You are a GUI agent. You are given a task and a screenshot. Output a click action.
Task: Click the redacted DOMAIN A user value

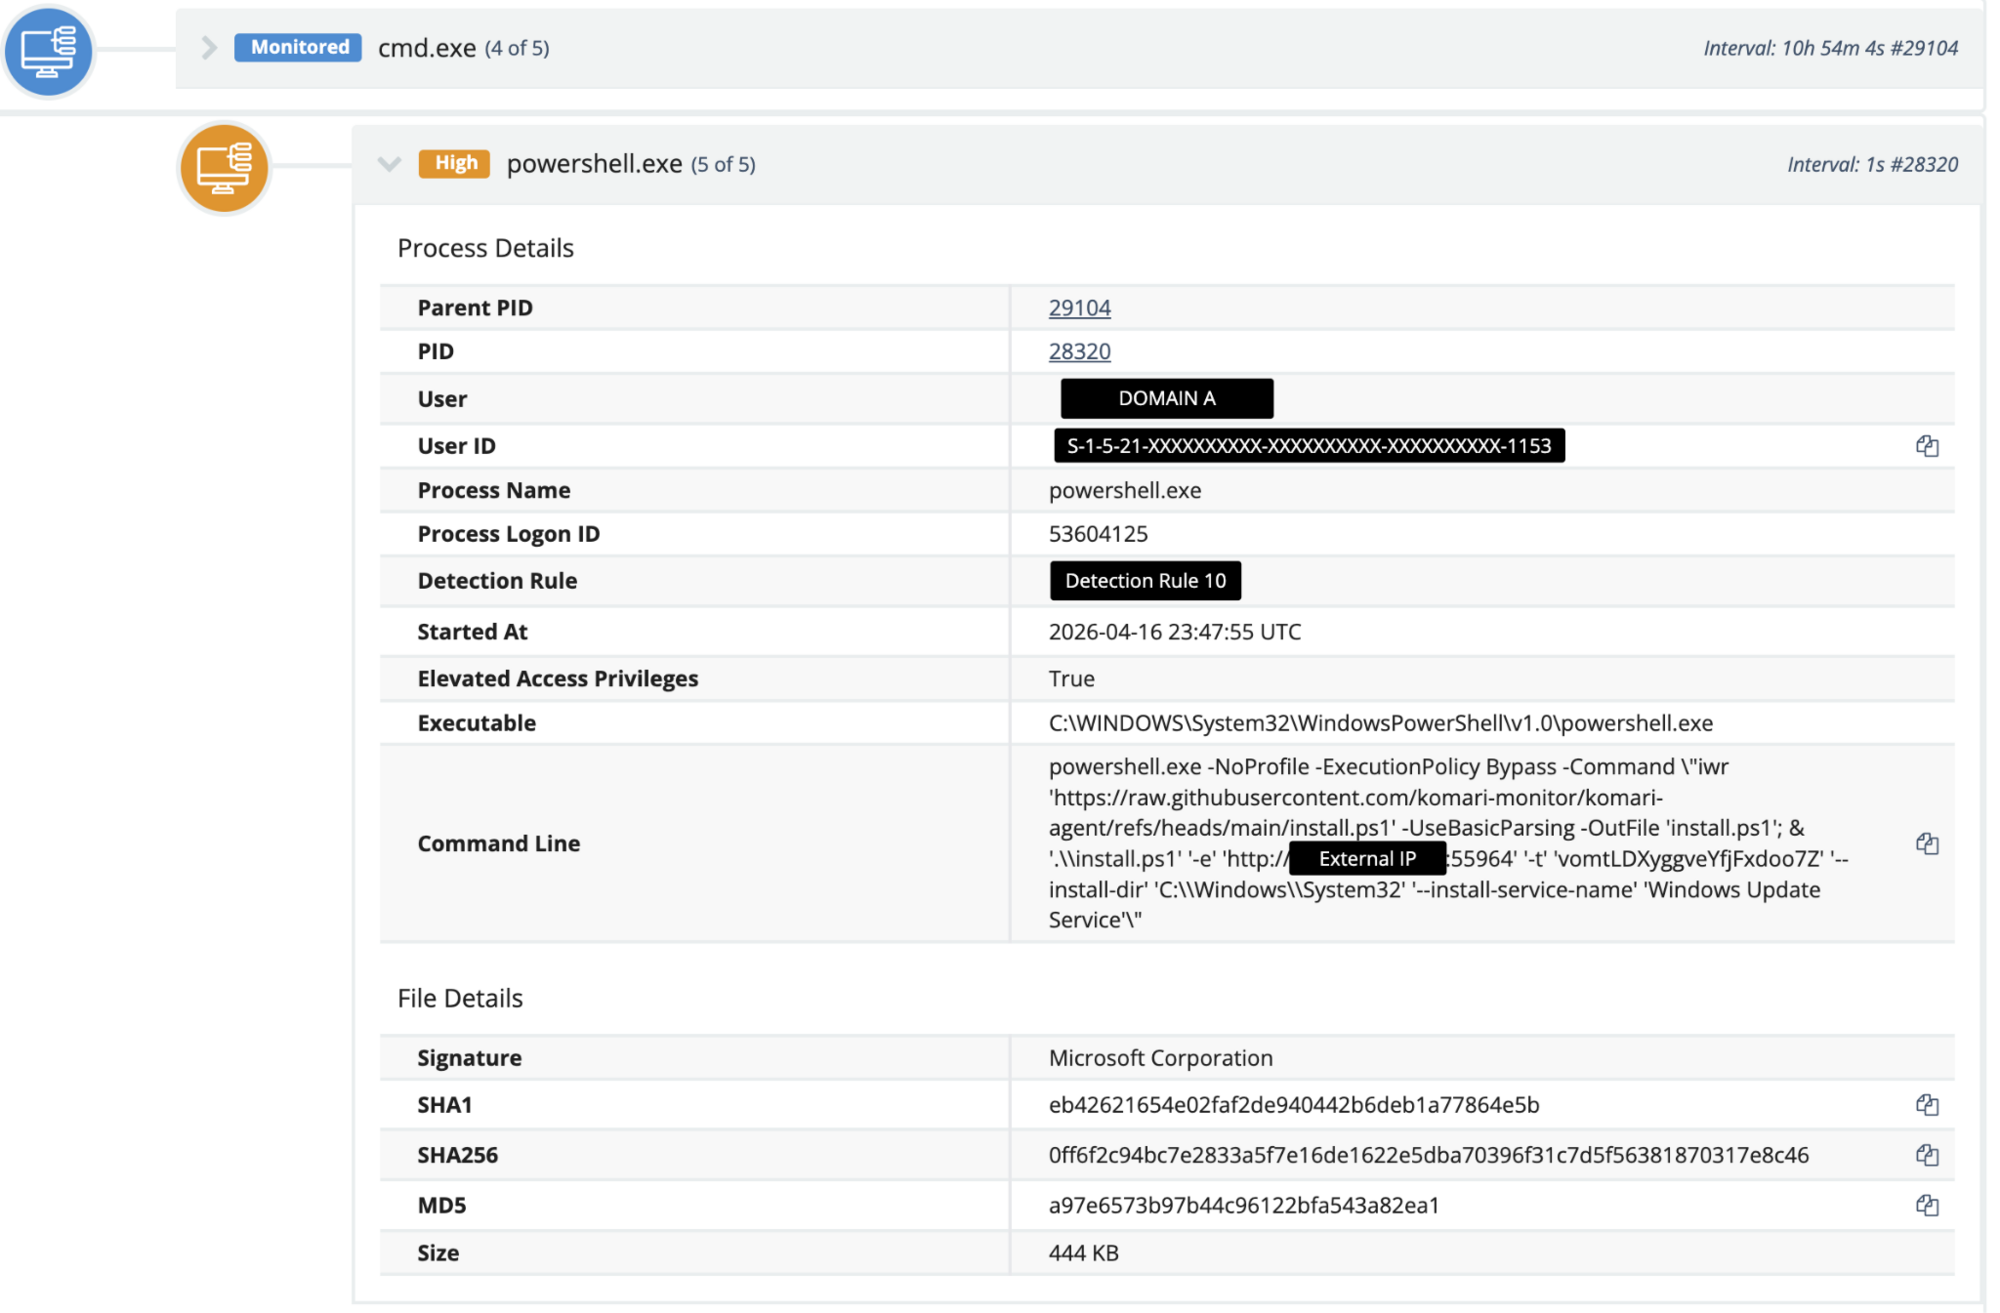click(1166, 398)
